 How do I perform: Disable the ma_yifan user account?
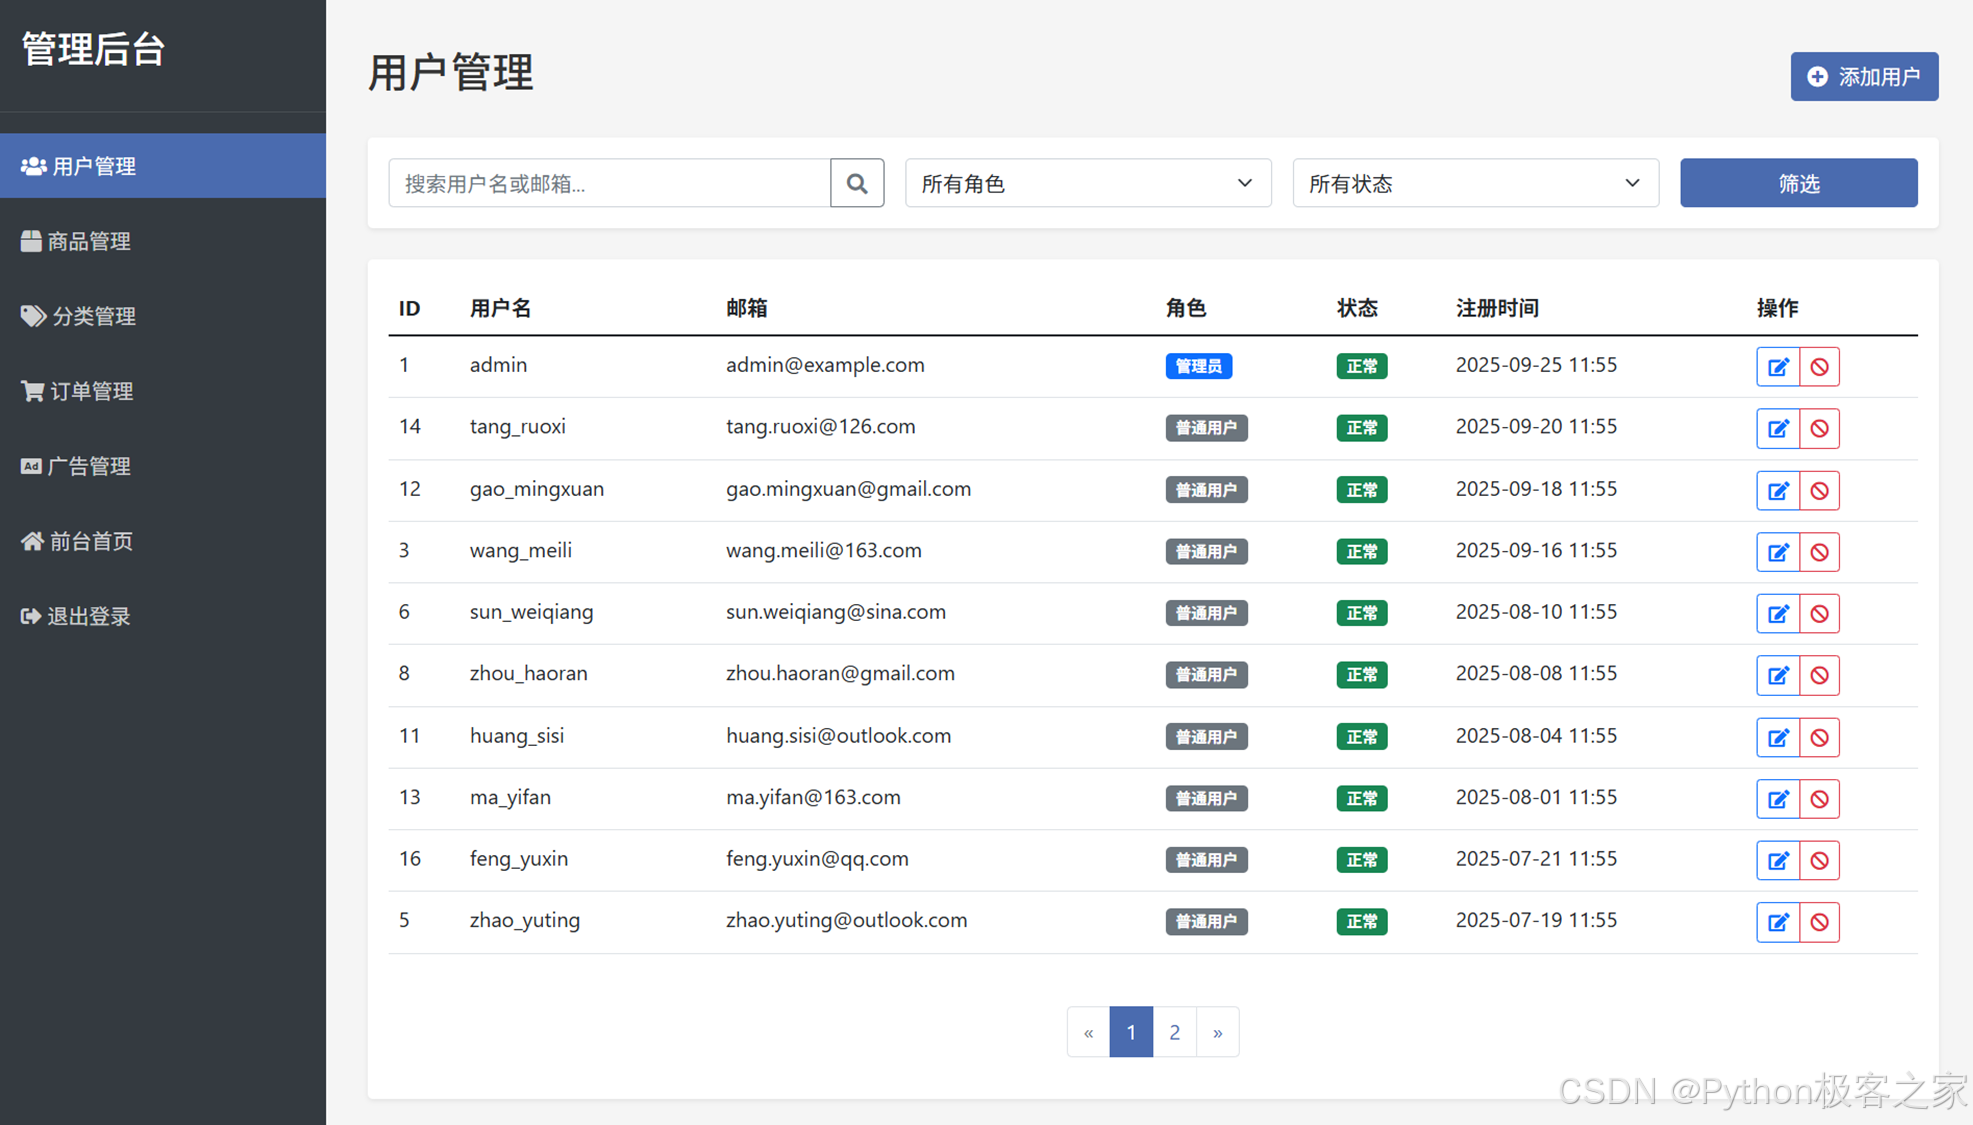pyautogui.click(x=1819, y=799)
